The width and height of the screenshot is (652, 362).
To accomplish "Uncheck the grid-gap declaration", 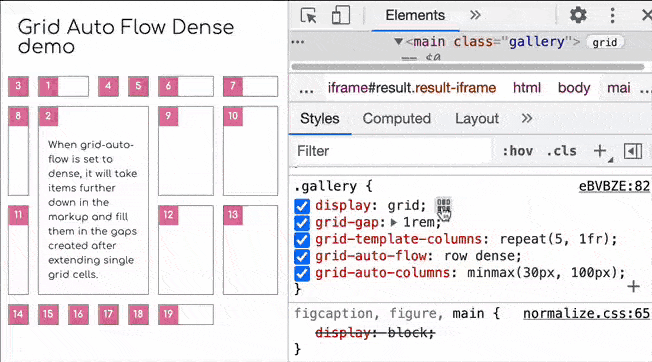I will (x=302, y=223).
